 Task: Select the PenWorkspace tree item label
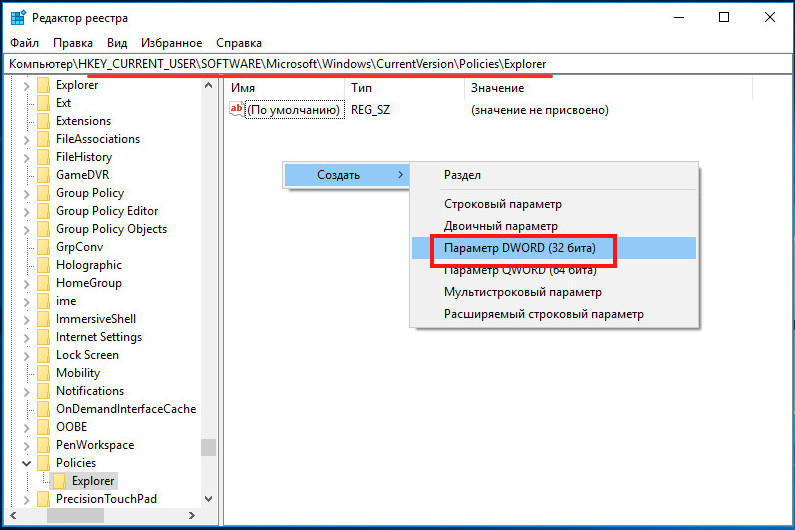pyautogui.click(x=95, y=445)
